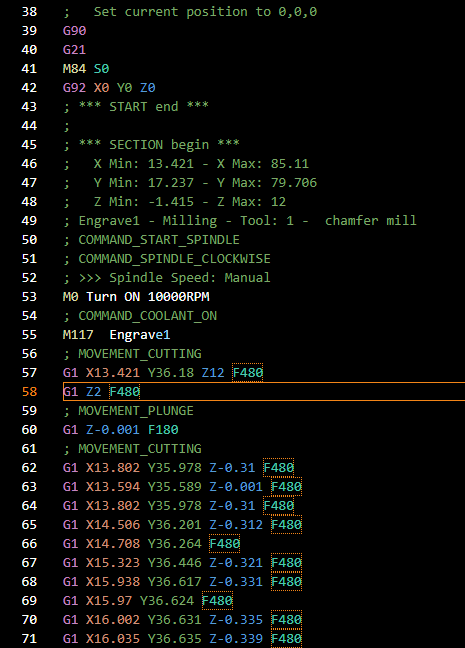Click the comment 'Set current position to 0,0,0'
465x648 pixels.
click(205, 12)
